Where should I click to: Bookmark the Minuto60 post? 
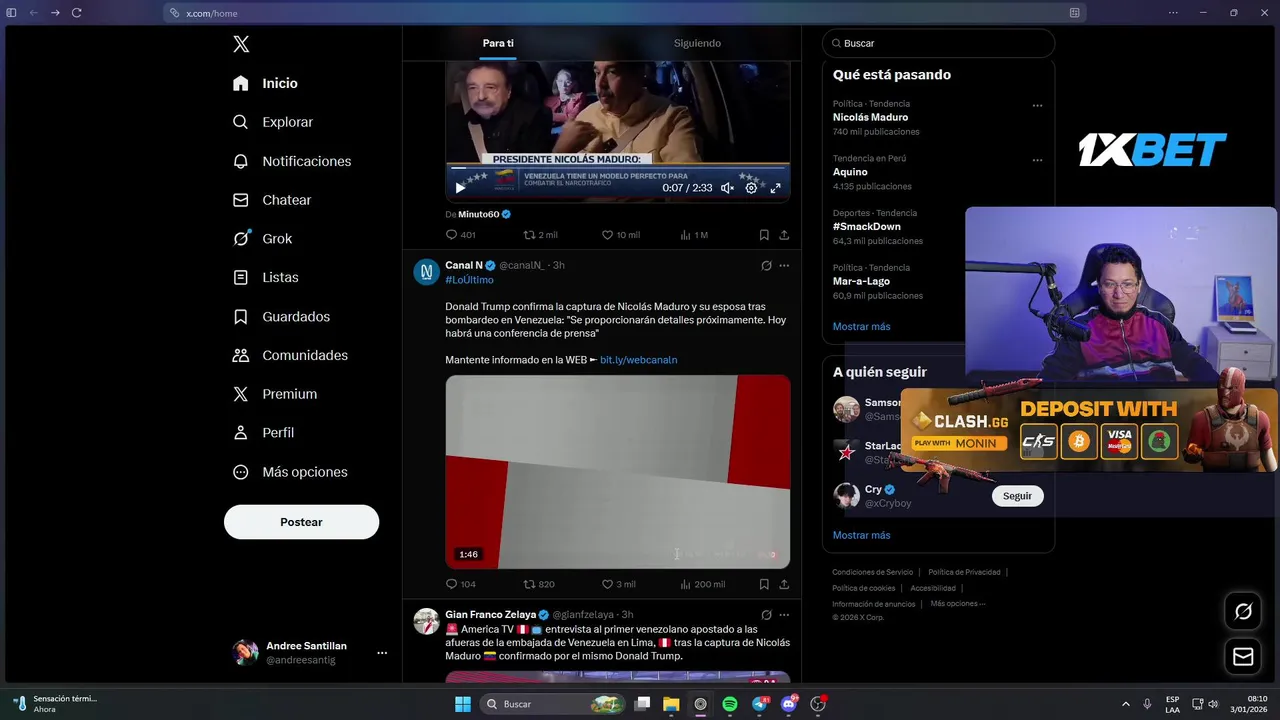[764, 235]
